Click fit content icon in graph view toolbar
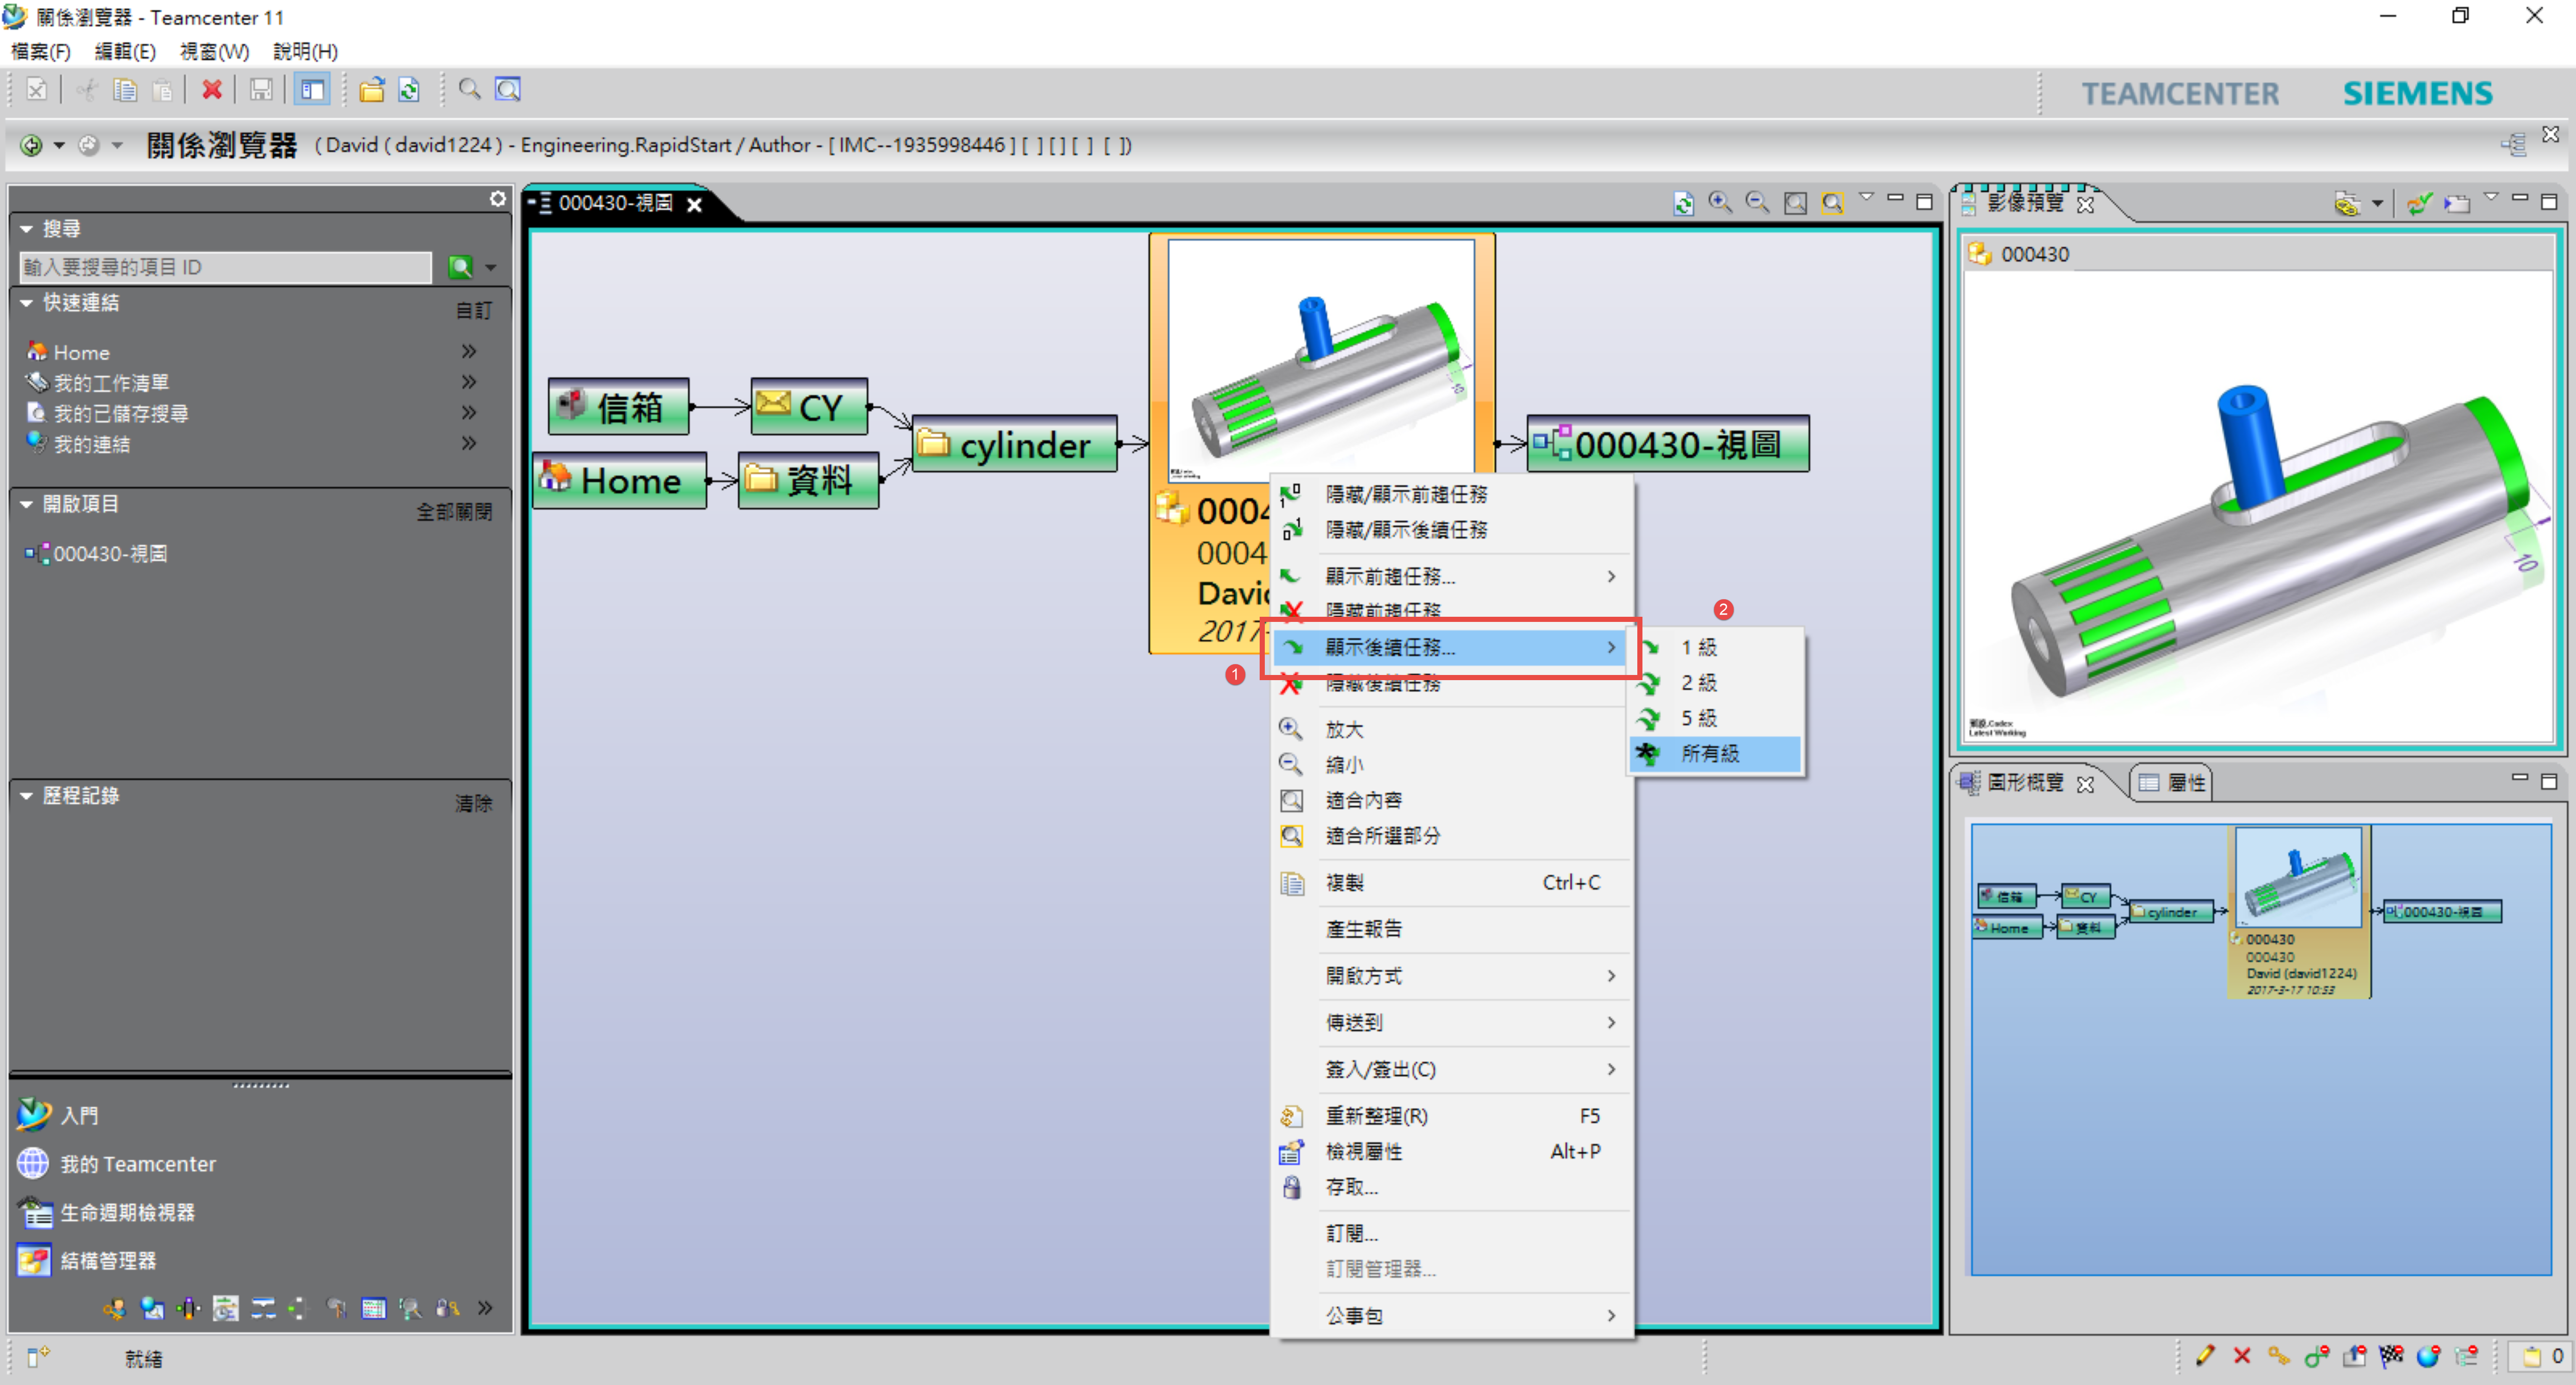2576x1385 pixels. (x=1795, y=203)
